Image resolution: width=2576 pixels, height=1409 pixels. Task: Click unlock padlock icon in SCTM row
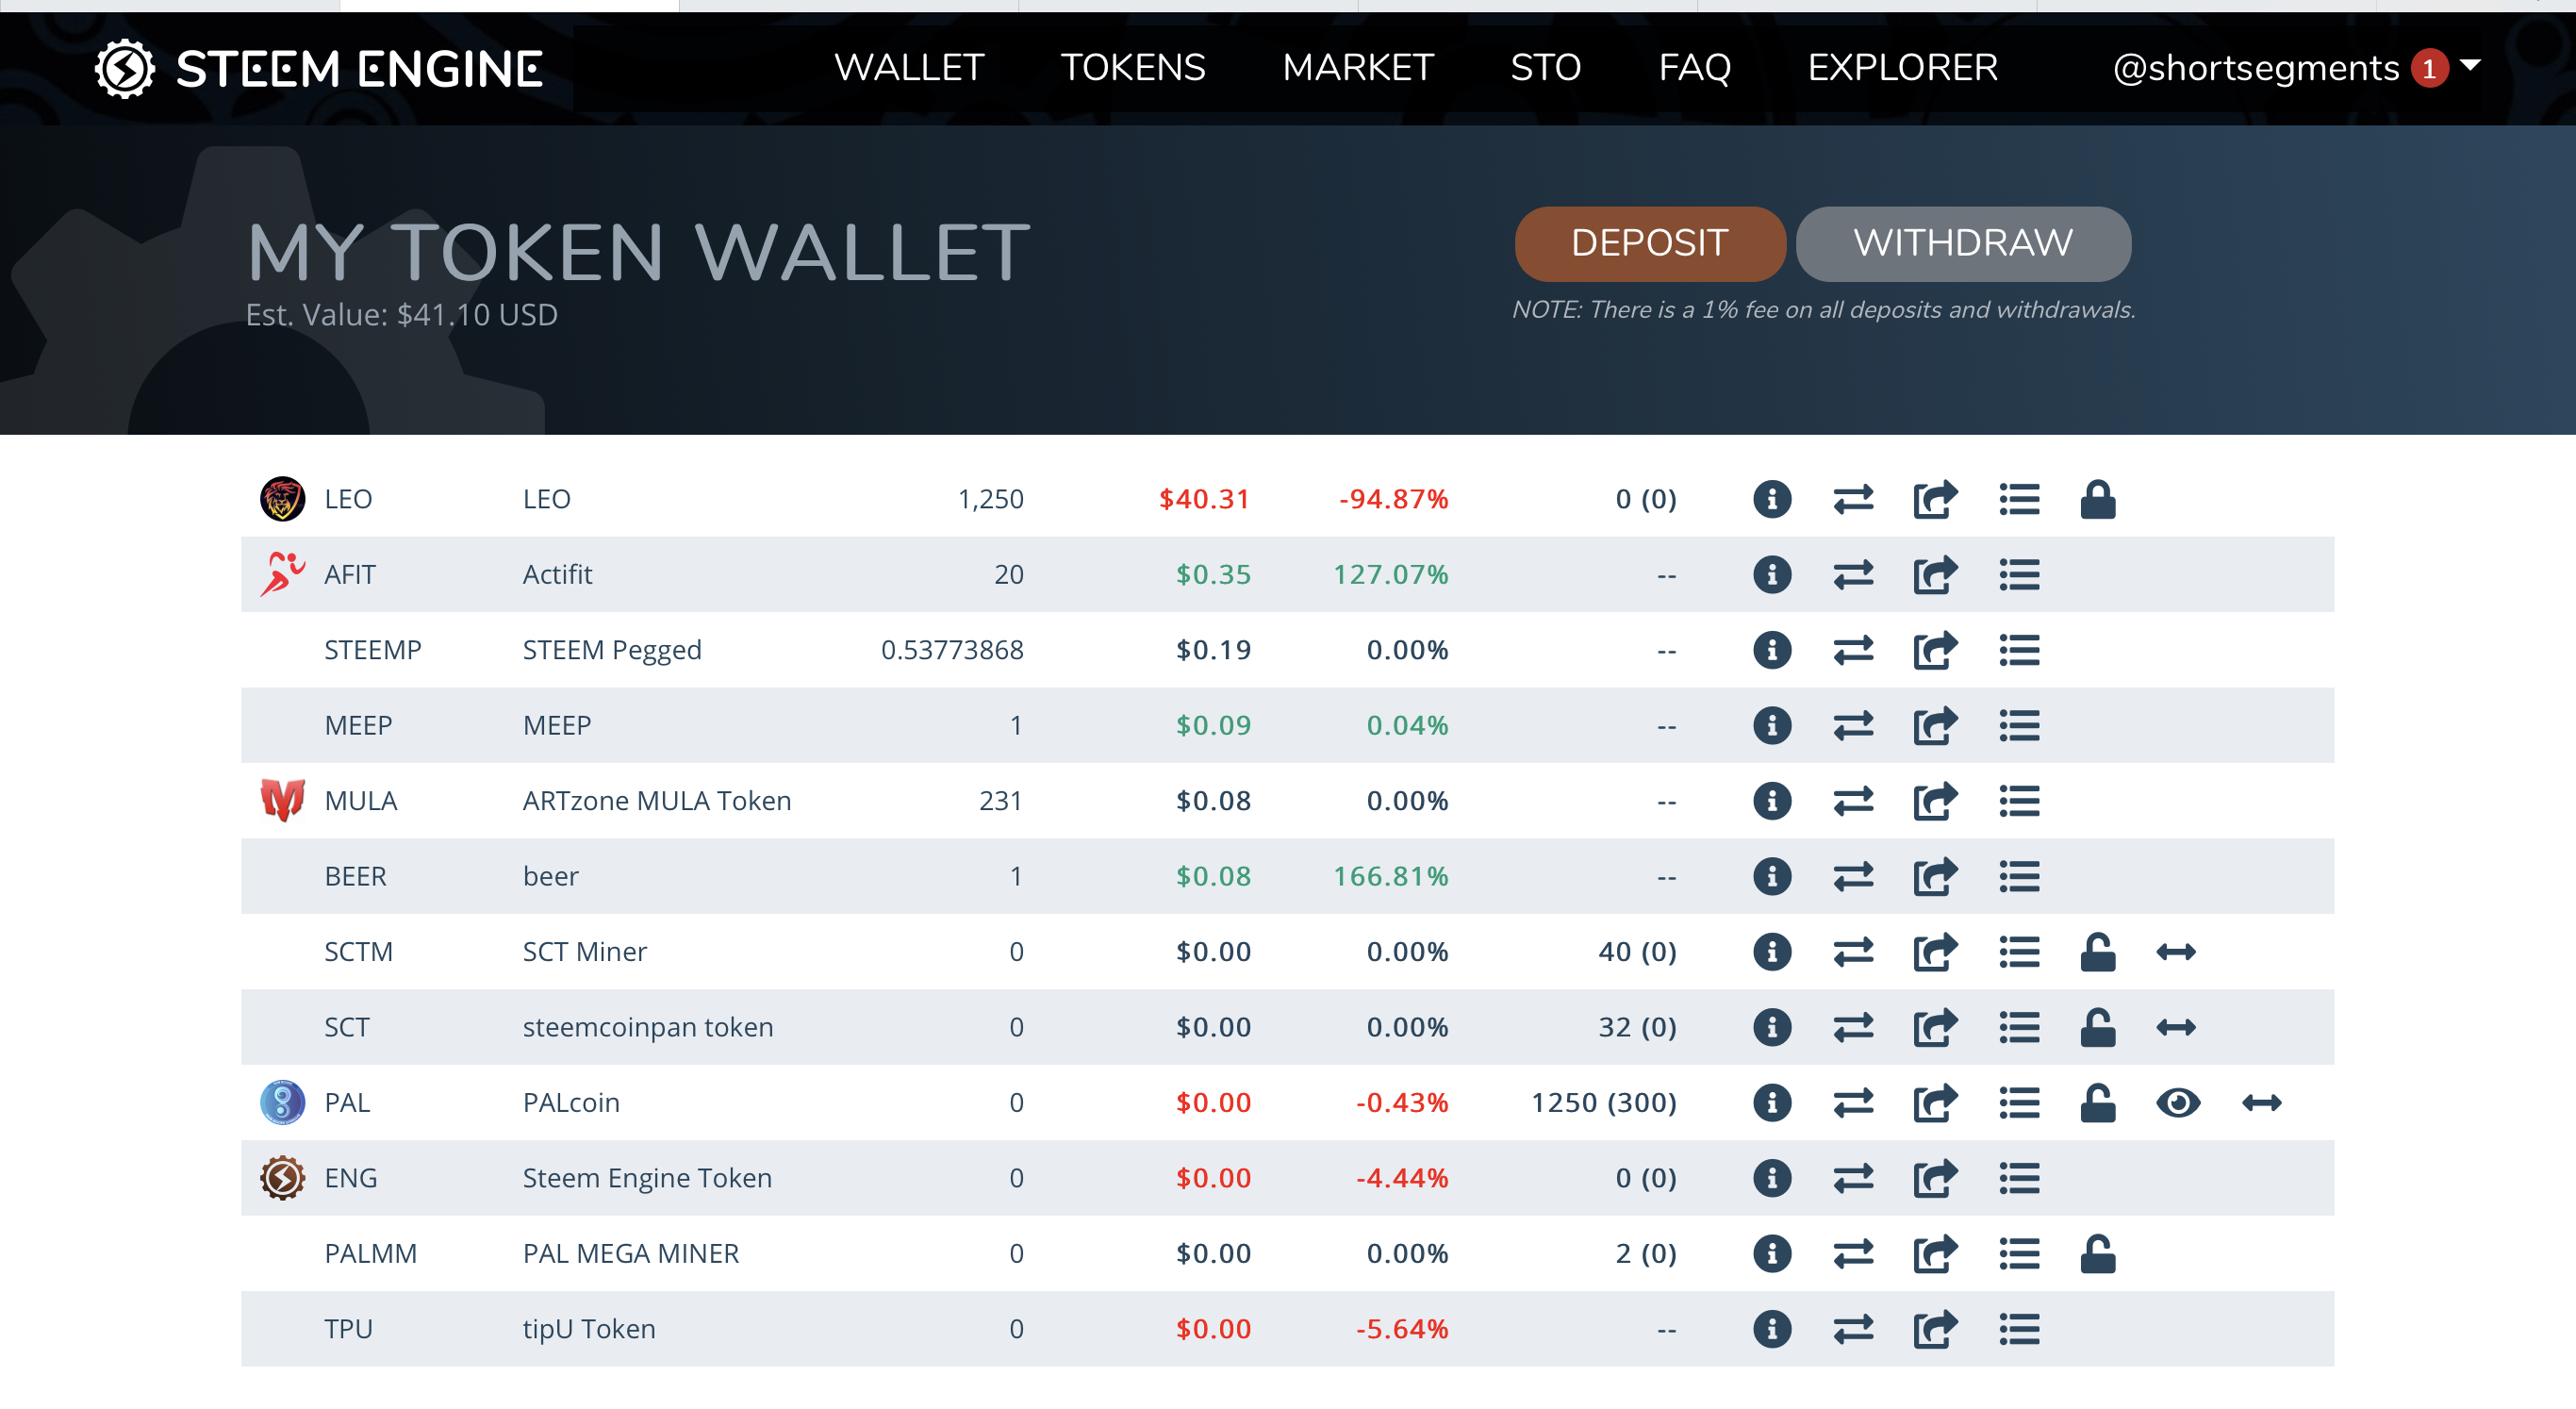pos(2097,951)
